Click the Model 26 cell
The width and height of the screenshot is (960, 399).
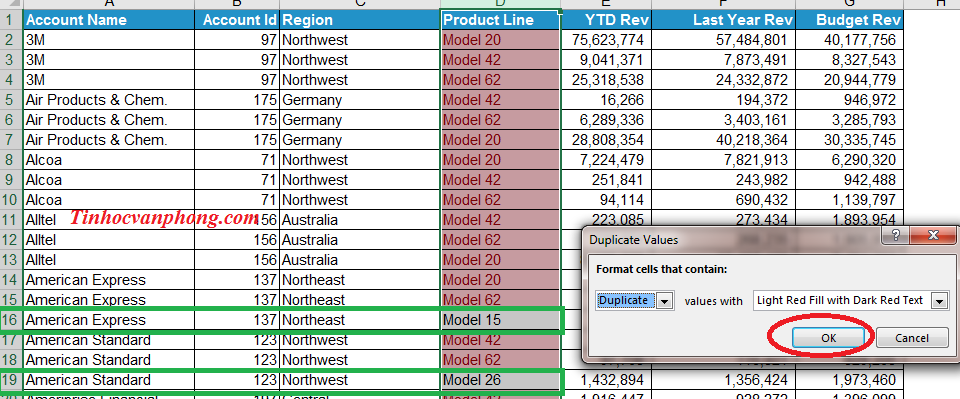click(x=500, y=380)
